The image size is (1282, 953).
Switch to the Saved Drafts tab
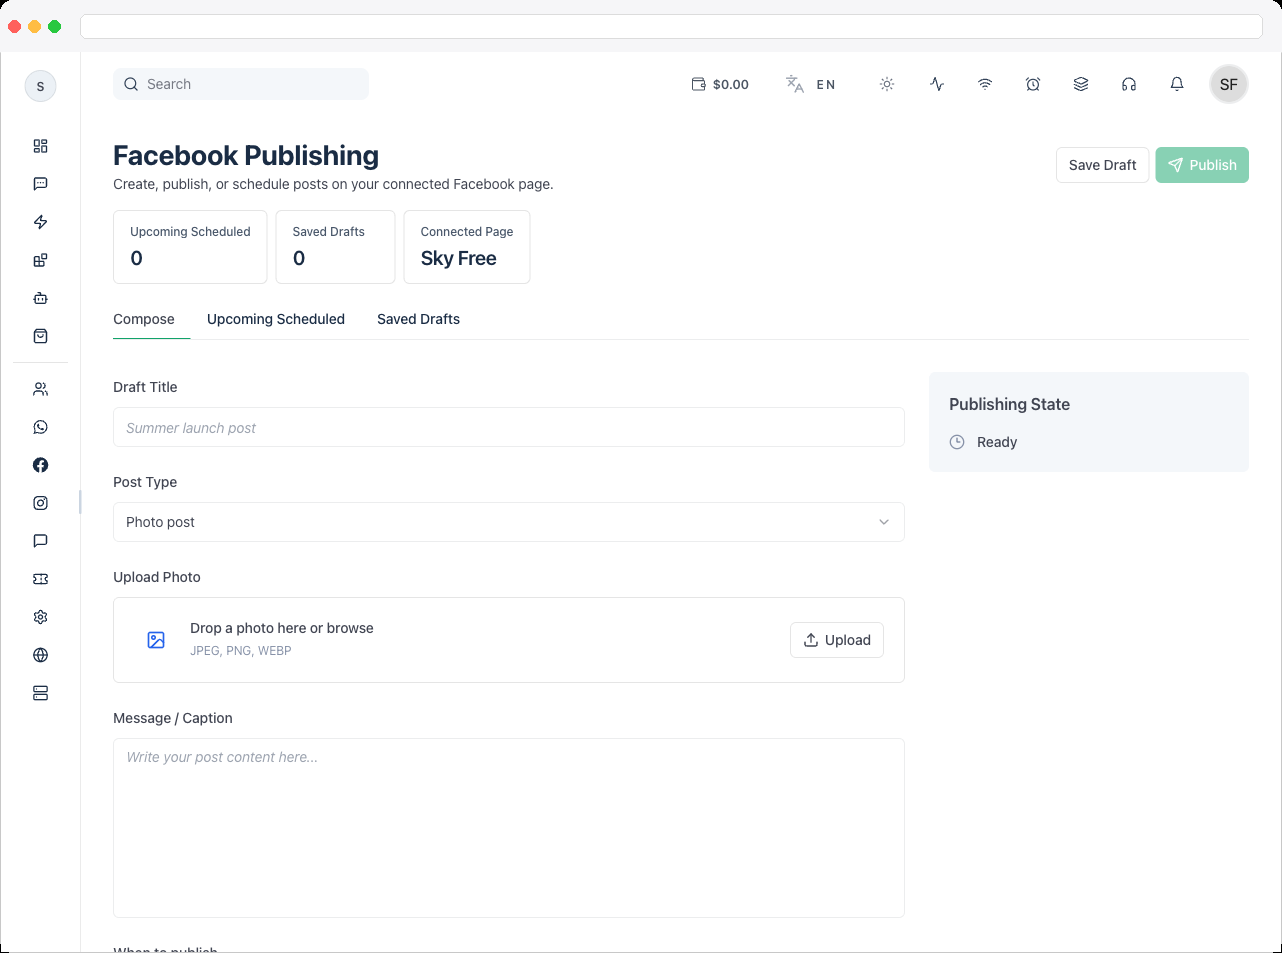click(418, 319)
